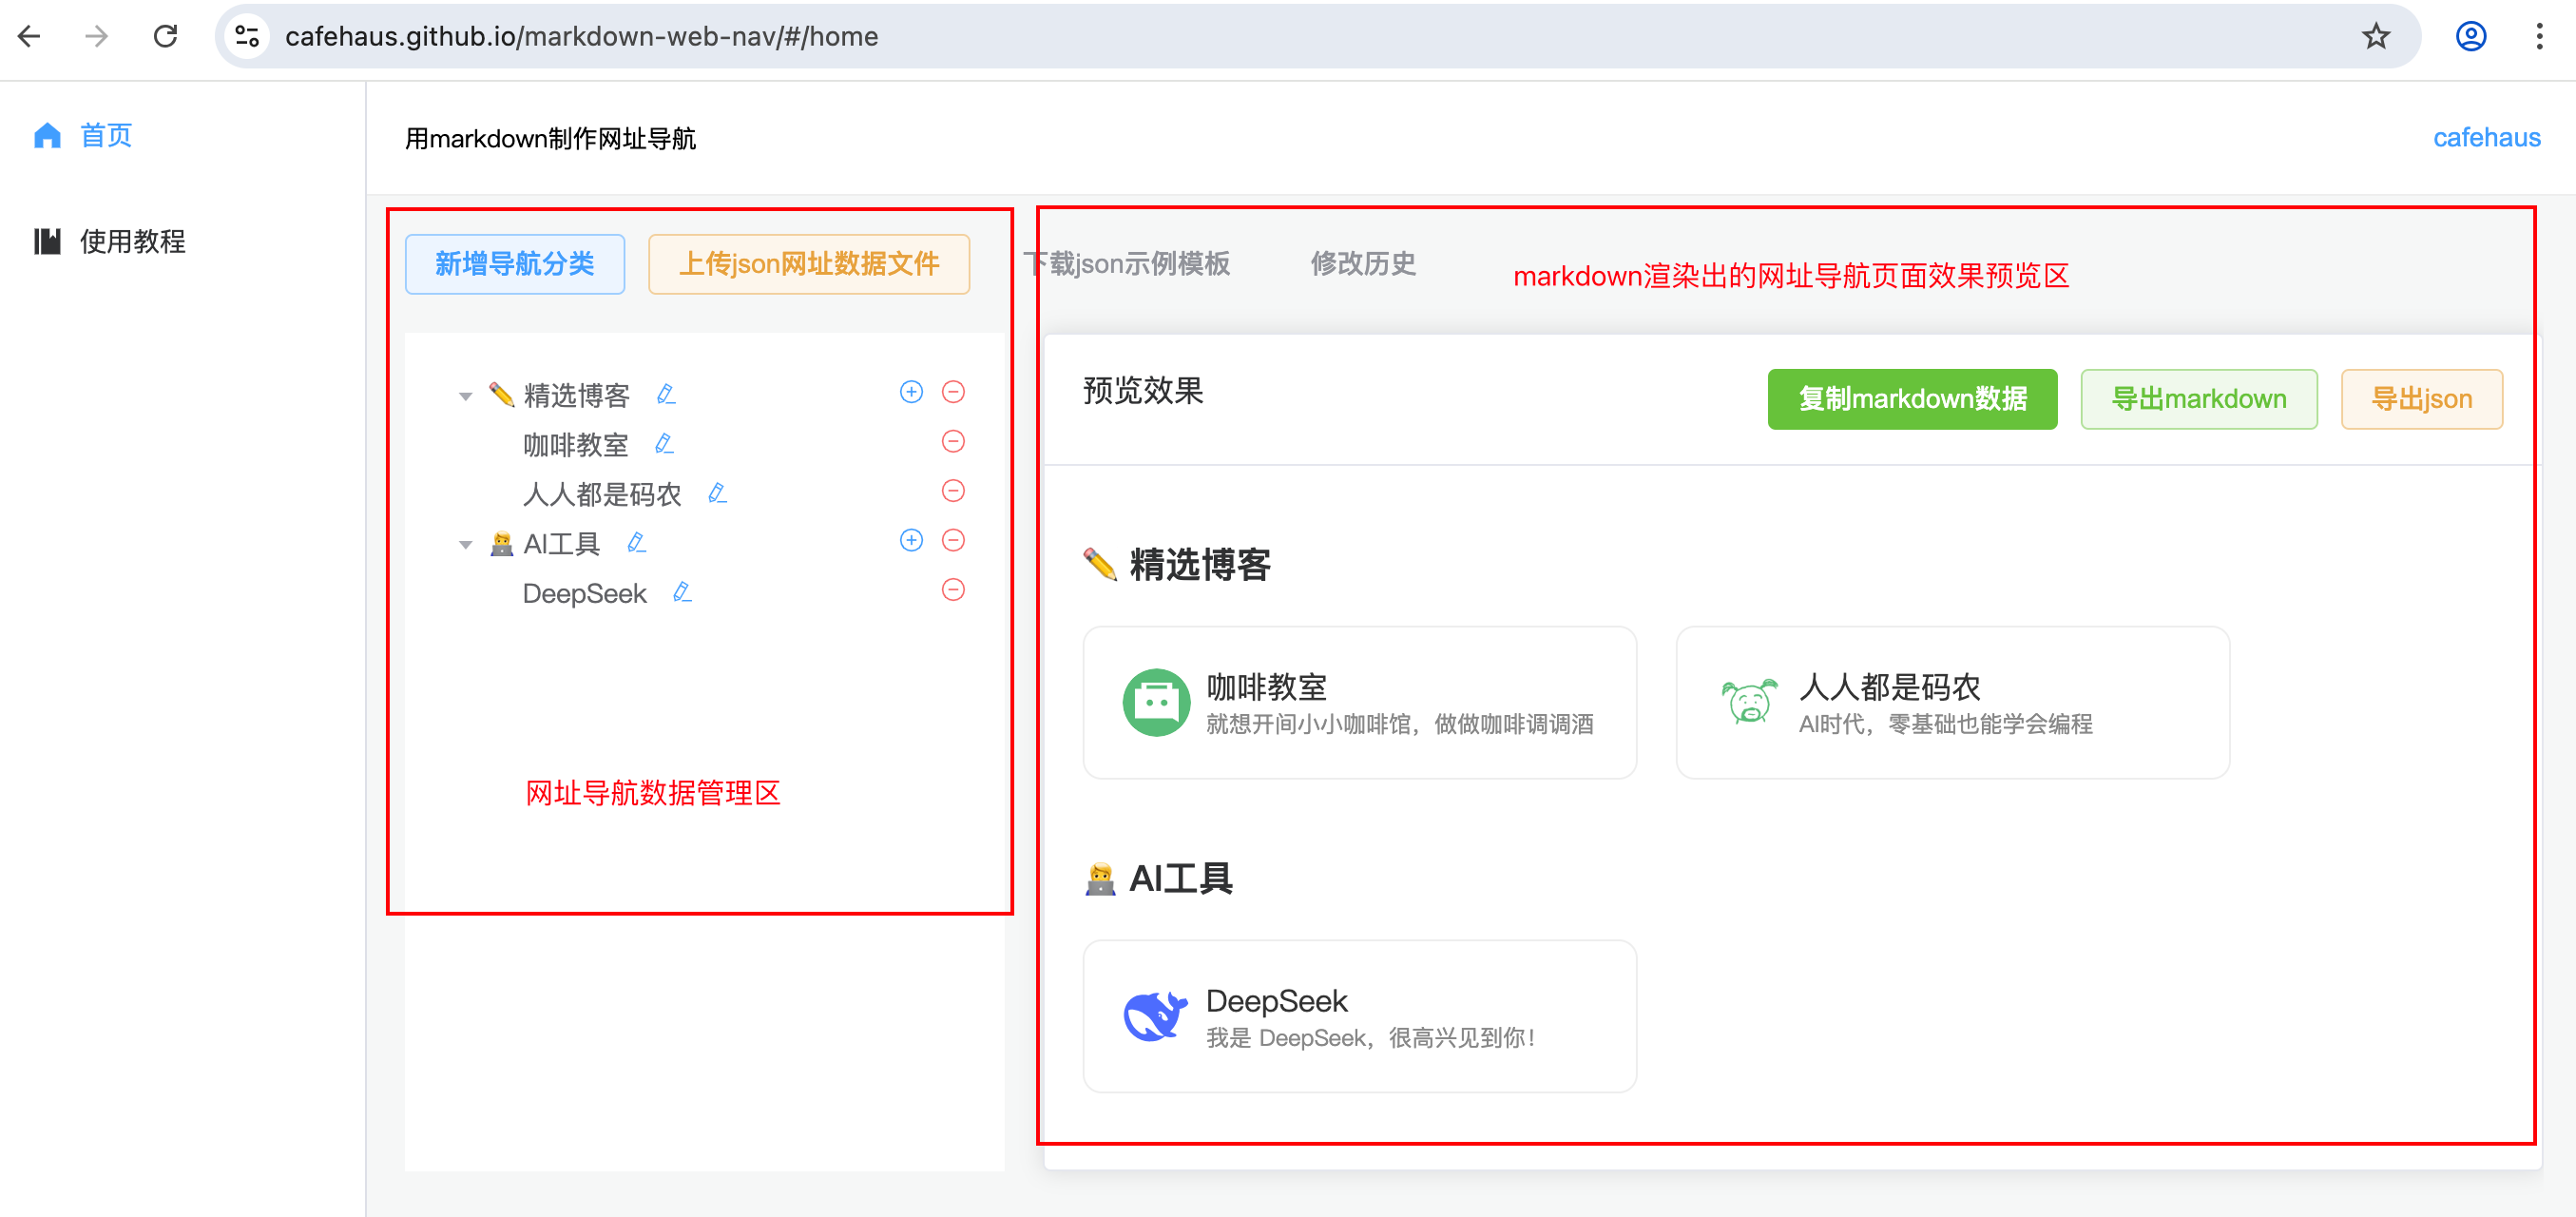
Task: Open the DeepSeek preview card
Action: [1359, 1016]
